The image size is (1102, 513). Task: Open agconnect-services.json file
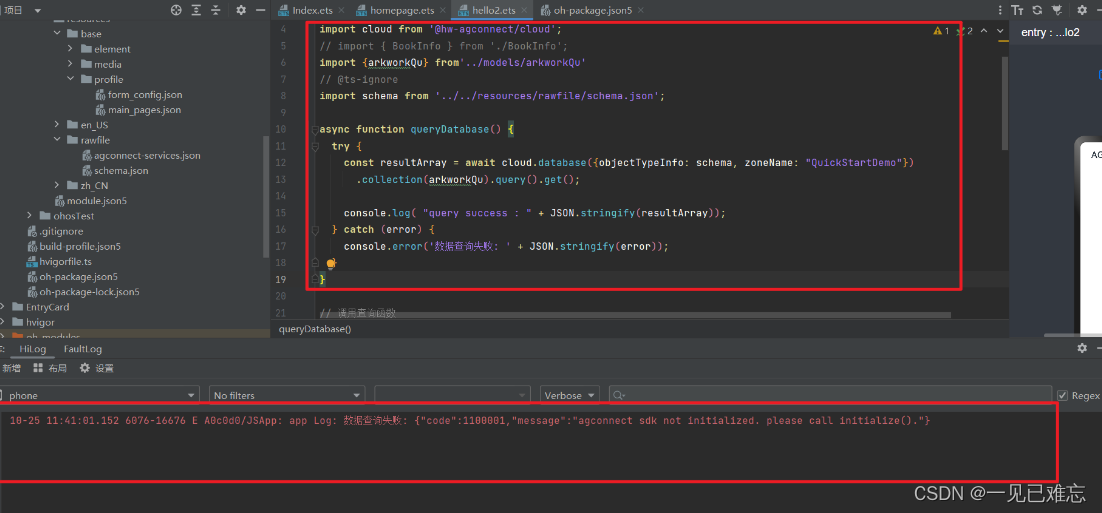click(x=141, y=155)
